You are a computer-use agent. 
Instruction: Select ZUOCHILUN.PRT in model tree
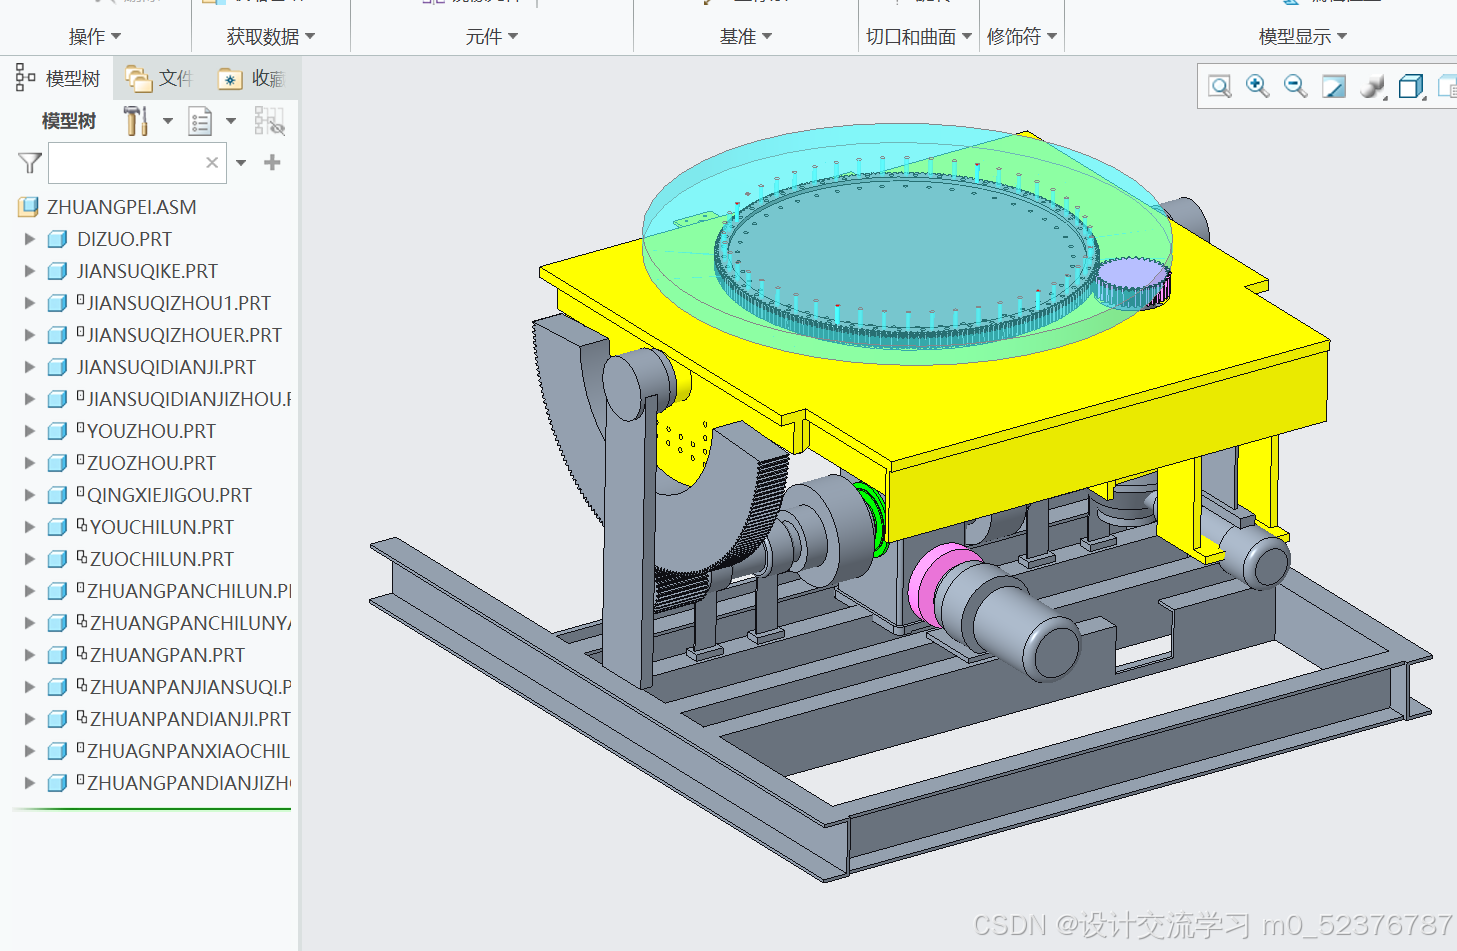point(162,559)
